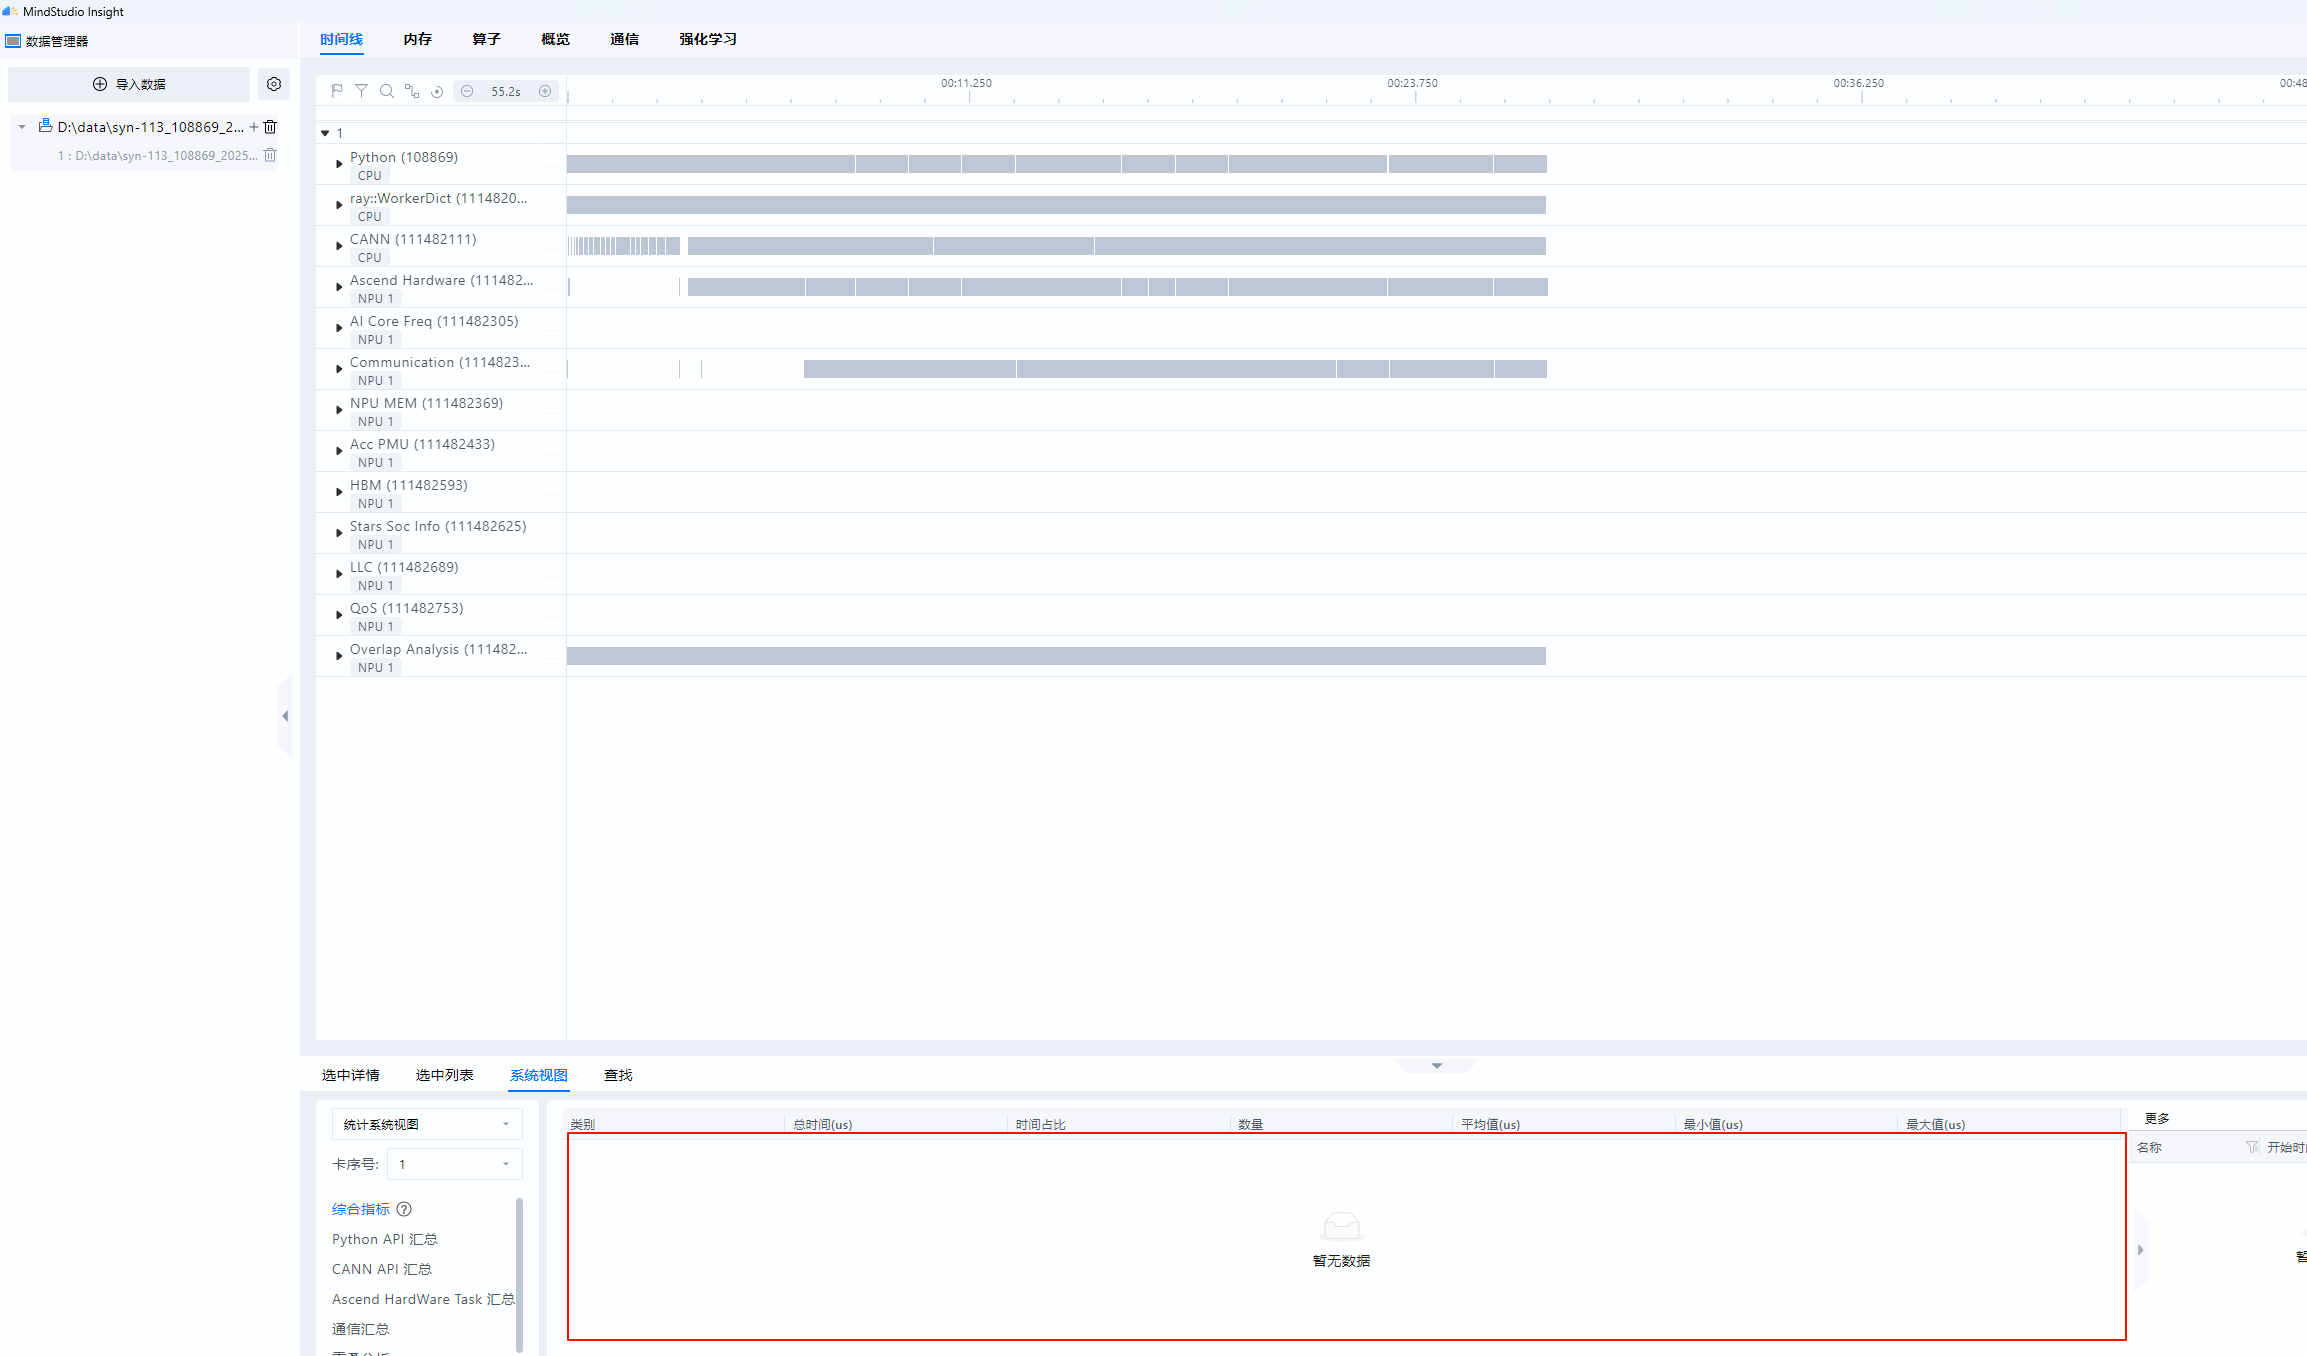Click the filter icon in 名称 column header

point(2252,1147)
